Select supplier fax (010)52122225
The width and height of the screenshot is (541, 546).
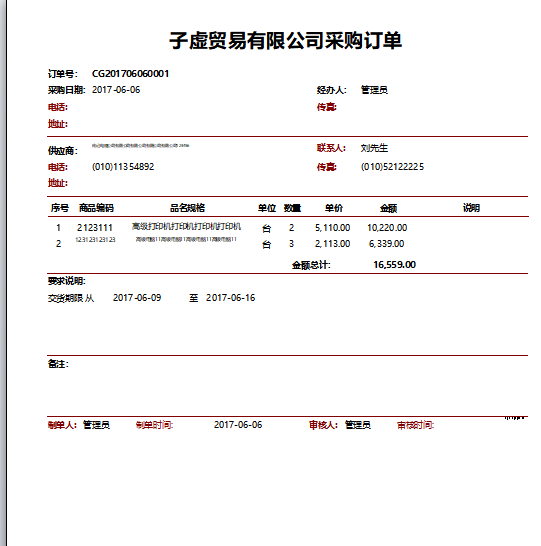[x=392, y=167]
